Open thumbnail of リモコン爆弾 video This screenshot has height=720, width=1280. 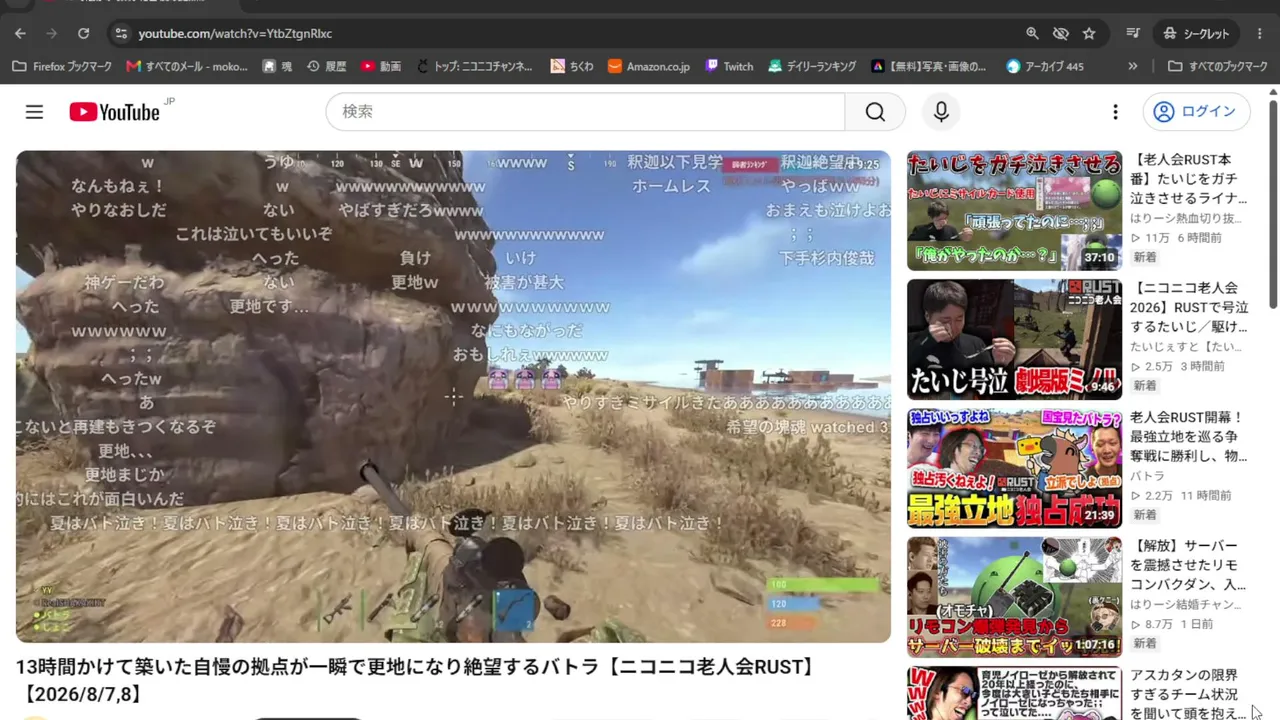pos(1014,597)
